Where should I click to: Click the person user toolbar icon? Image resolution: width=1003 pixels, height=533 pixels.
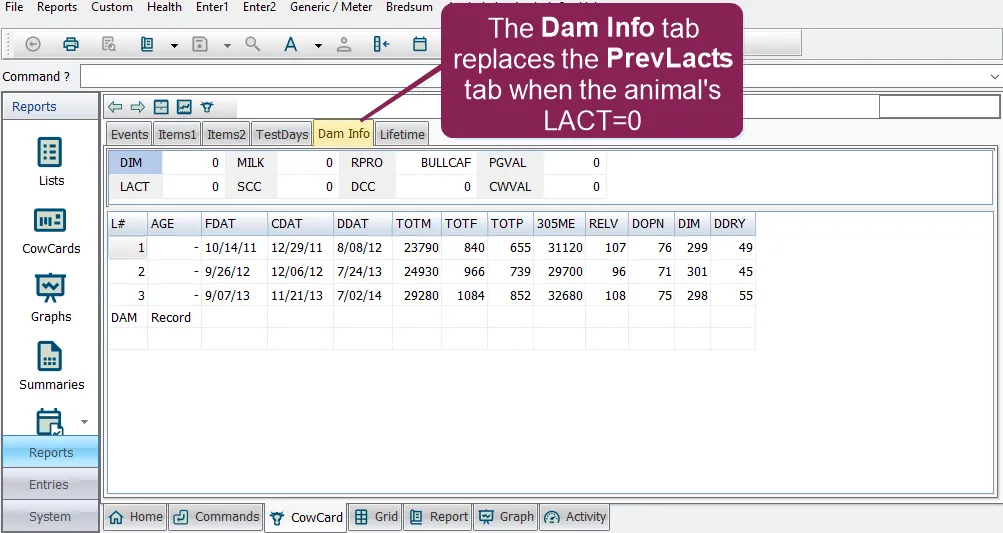[344, 44]
